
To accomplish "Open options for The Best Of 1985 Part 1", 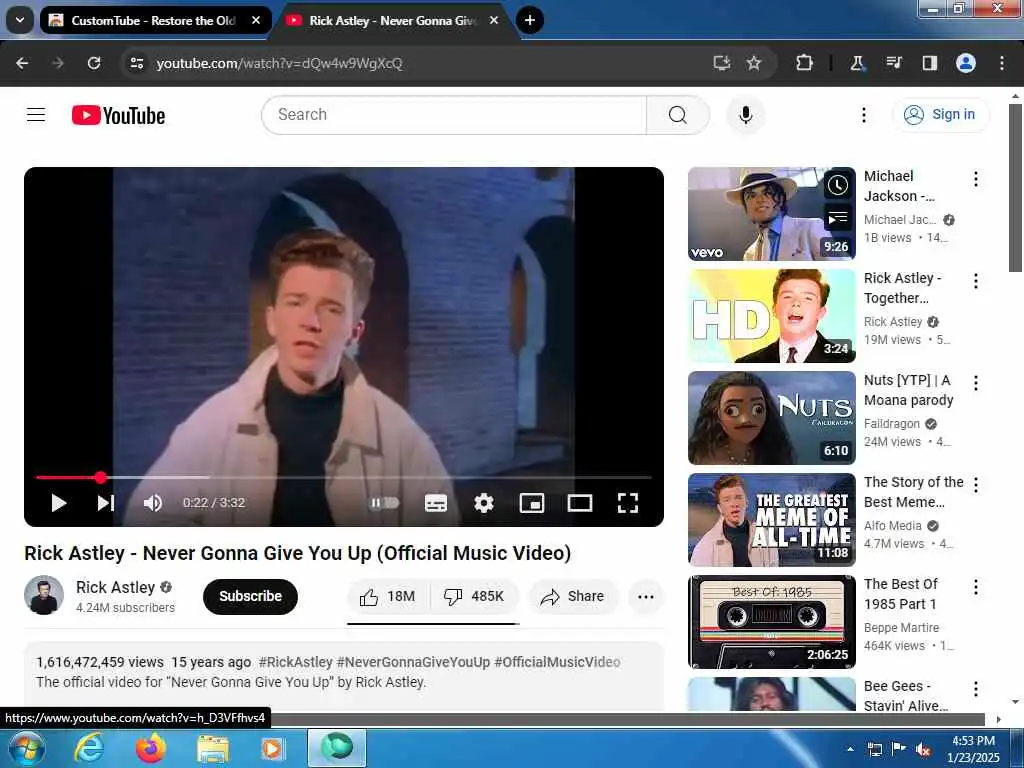I will 976,586.
